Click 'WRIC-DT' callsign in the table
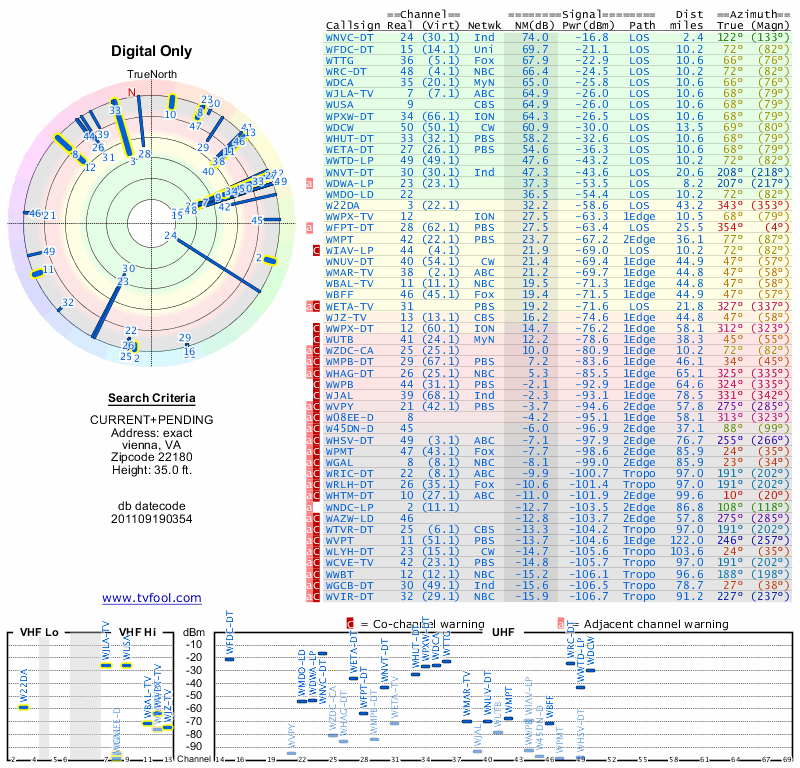This screenshot has height=768, width=800. coord(349,474)
